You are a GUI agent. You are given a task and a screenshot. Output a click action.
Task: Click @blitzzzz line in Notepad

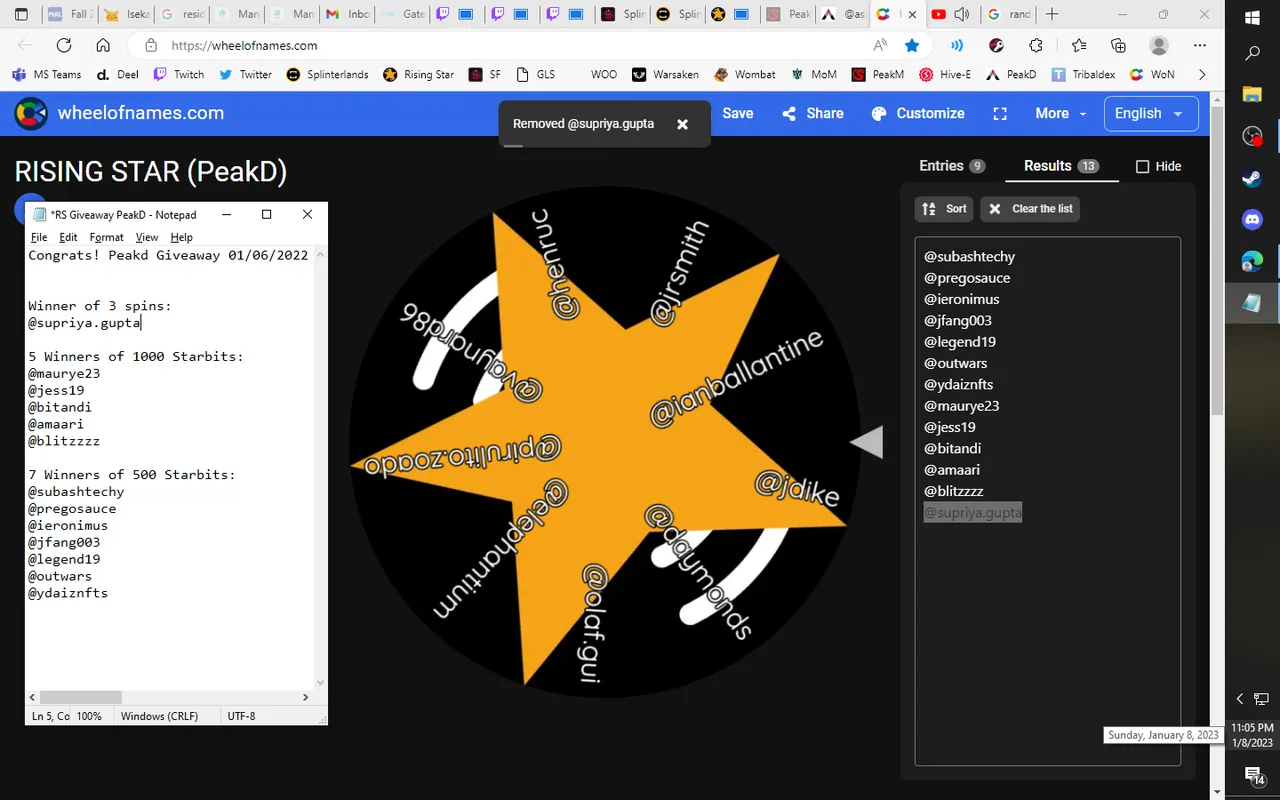click(64, 441)
